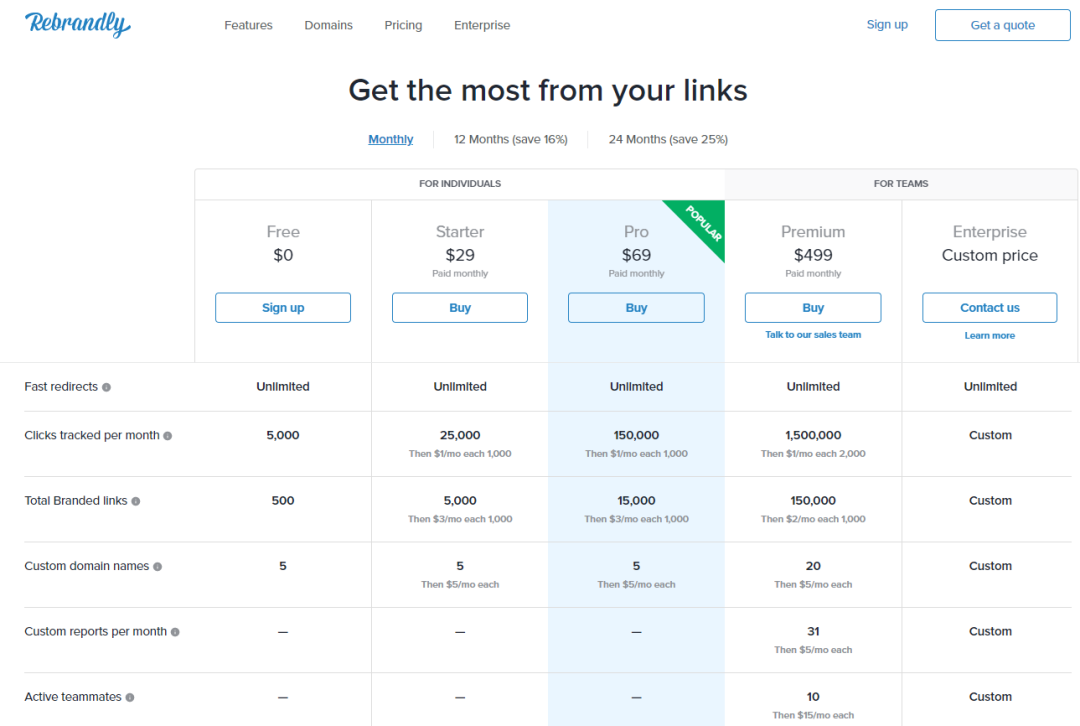Click Sign up button under Free plan
Screen dimensions: 1080x726
[x=283, y=308]
